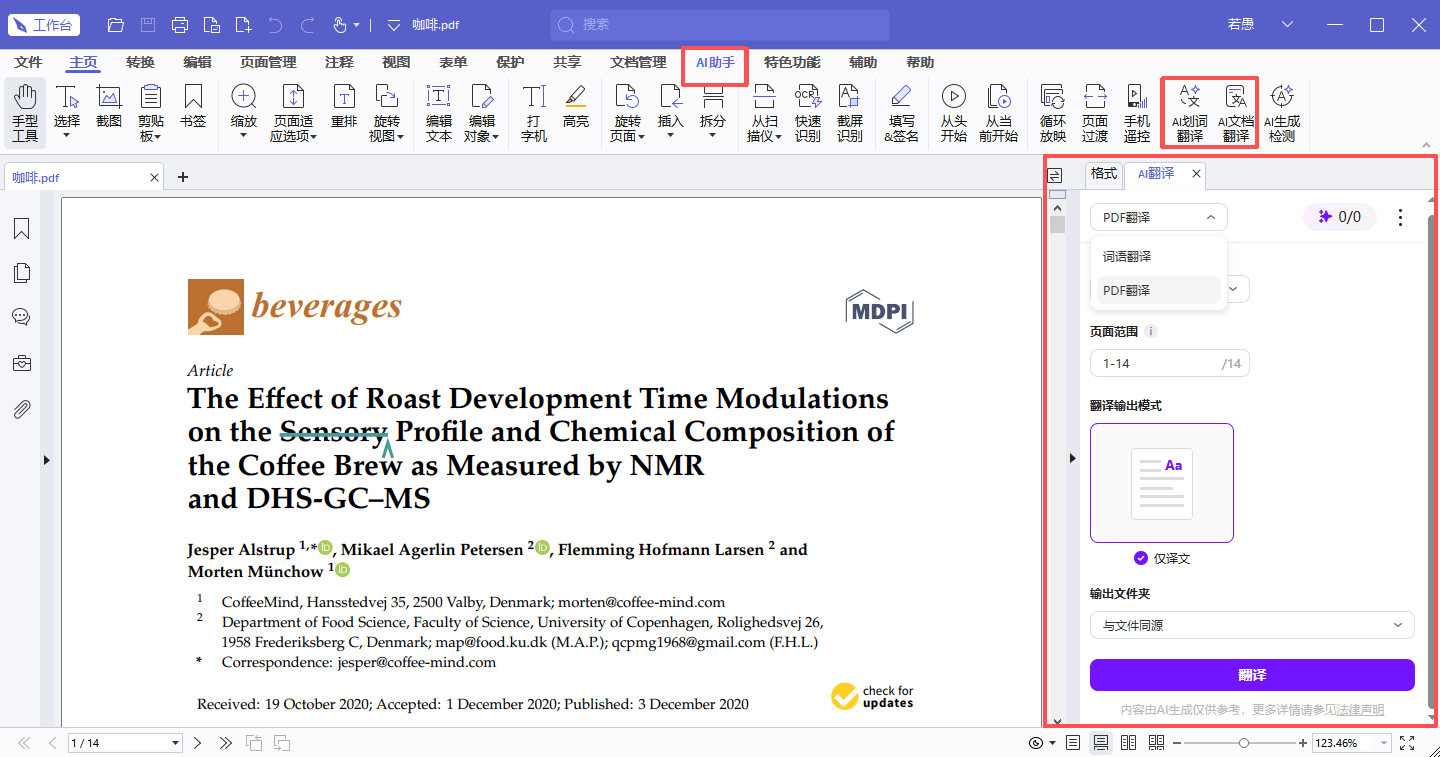The width and height of the screenshot is (1440, 757).
Task: Edit the 1-14 page range field
Action: 1169,363
